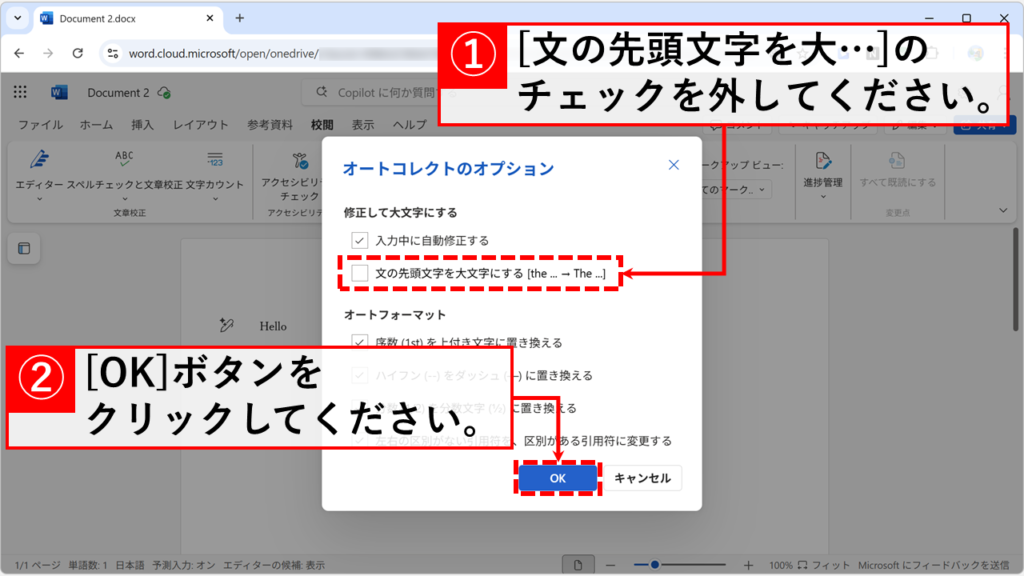Uncheck 文の先頭文字を大文字にする checkbox
1024x576 pixels.
[360, 273]
